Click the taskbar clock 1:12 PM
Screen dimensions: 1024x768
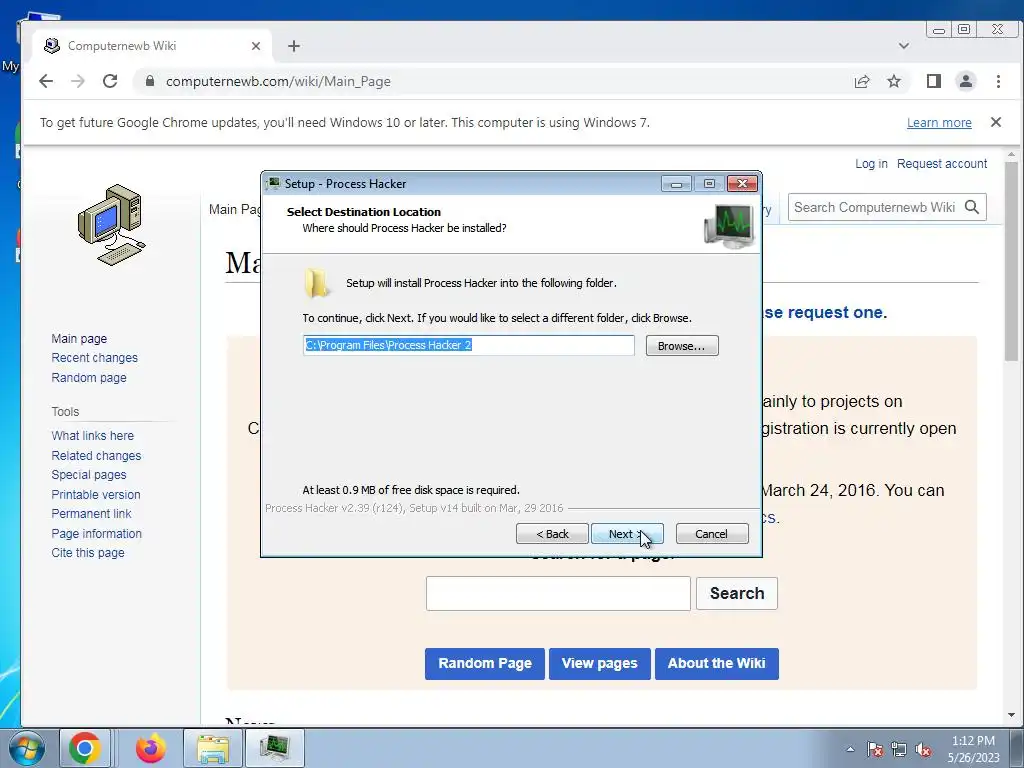point(973,741)
